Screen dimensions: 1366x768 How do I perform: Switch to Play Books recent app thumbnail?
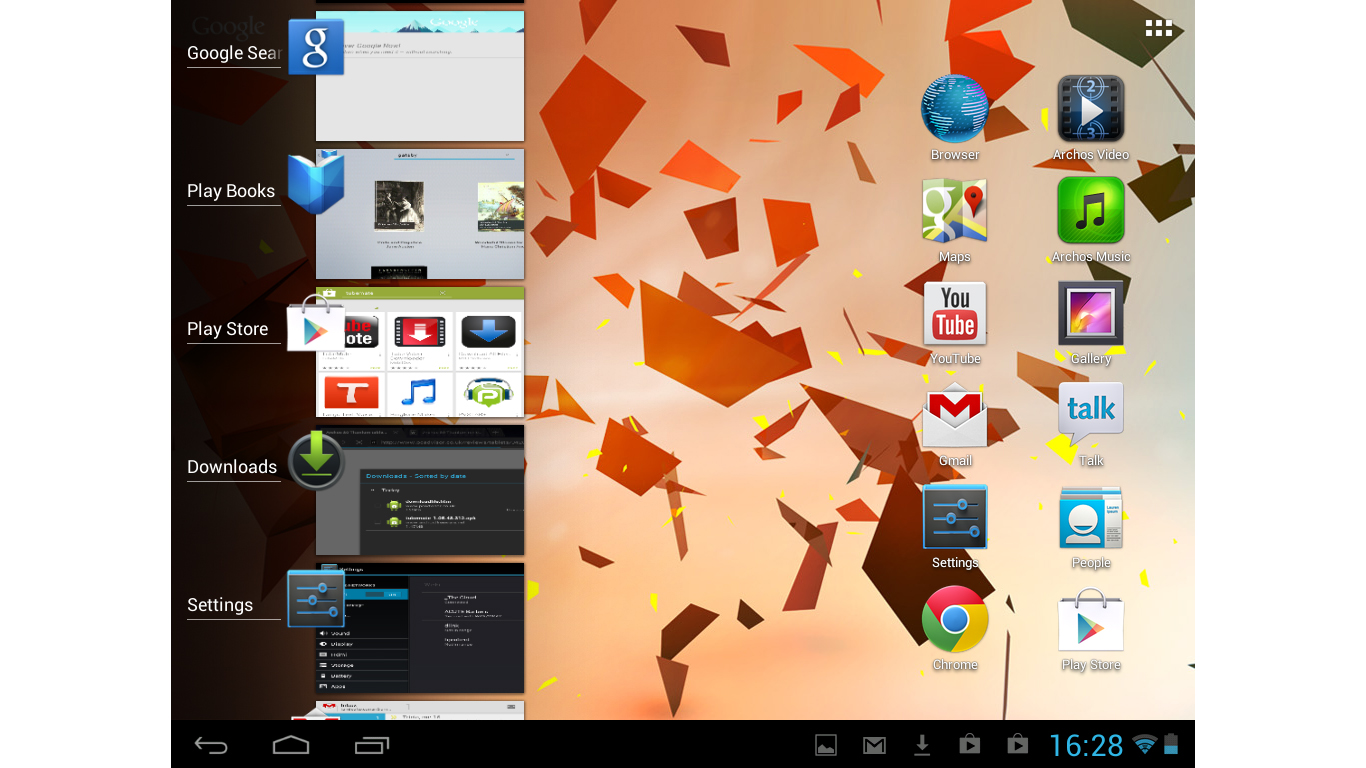click(x=420, y=214)
